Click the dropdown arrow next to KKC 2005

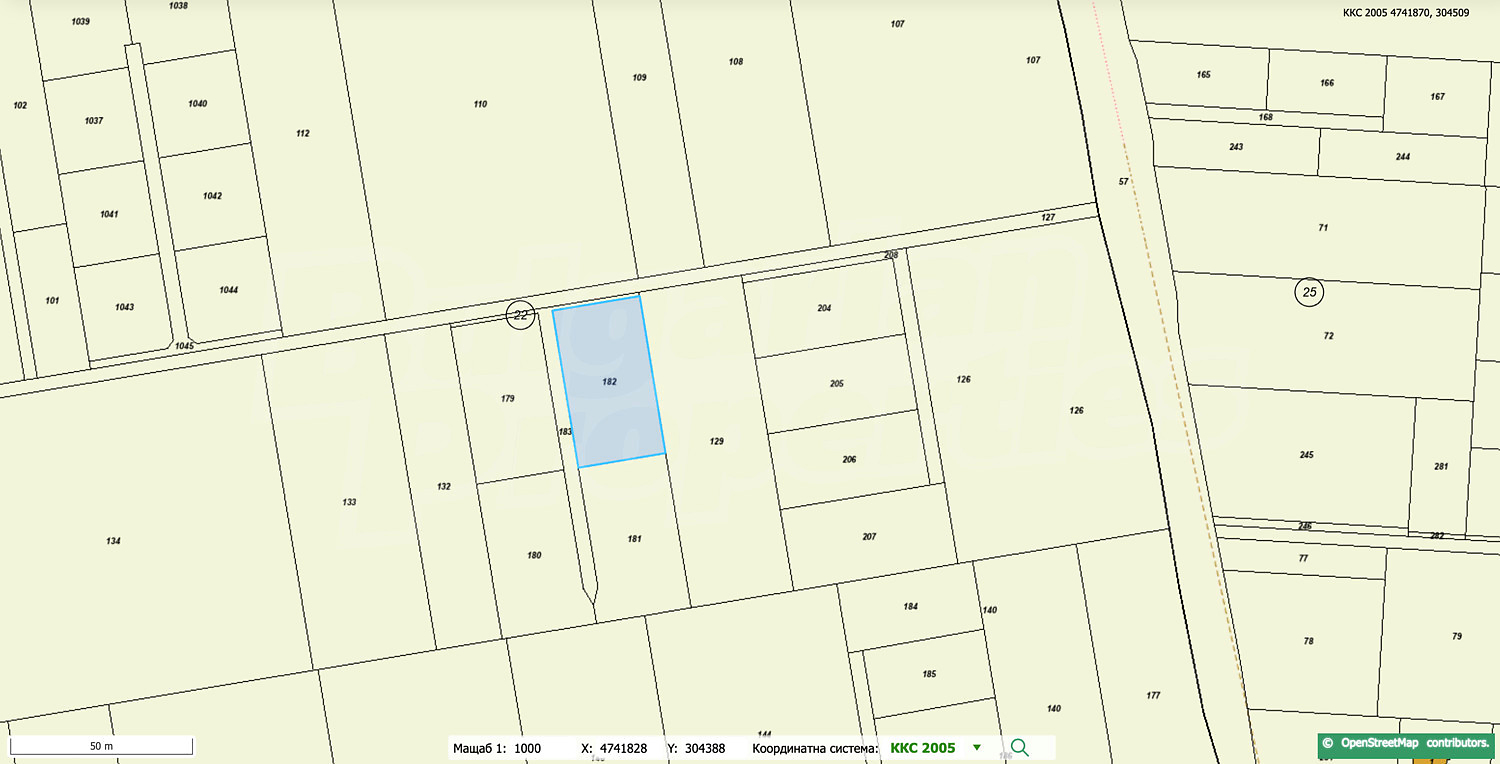977,748
